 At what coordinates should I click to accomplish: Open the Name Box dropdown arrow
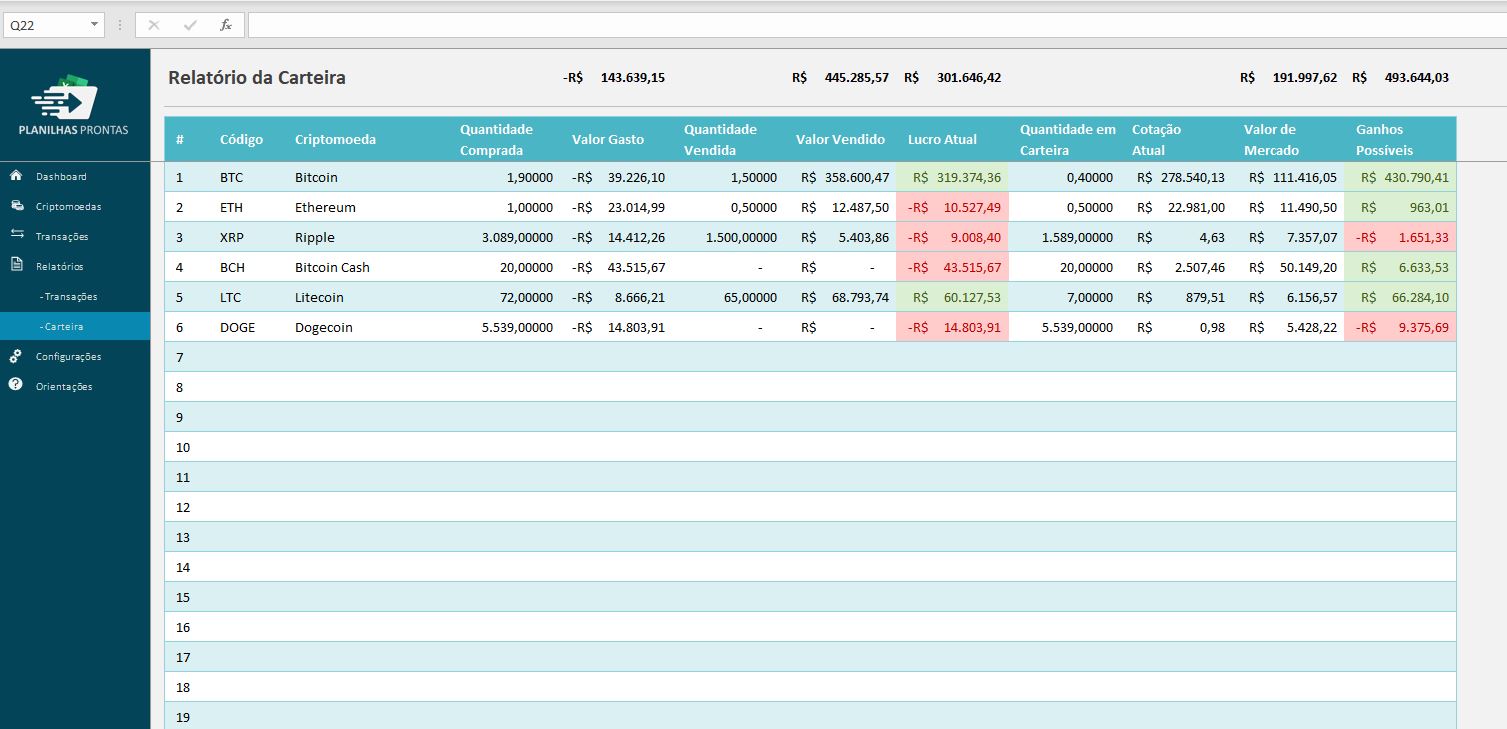[x=95, y=24]
